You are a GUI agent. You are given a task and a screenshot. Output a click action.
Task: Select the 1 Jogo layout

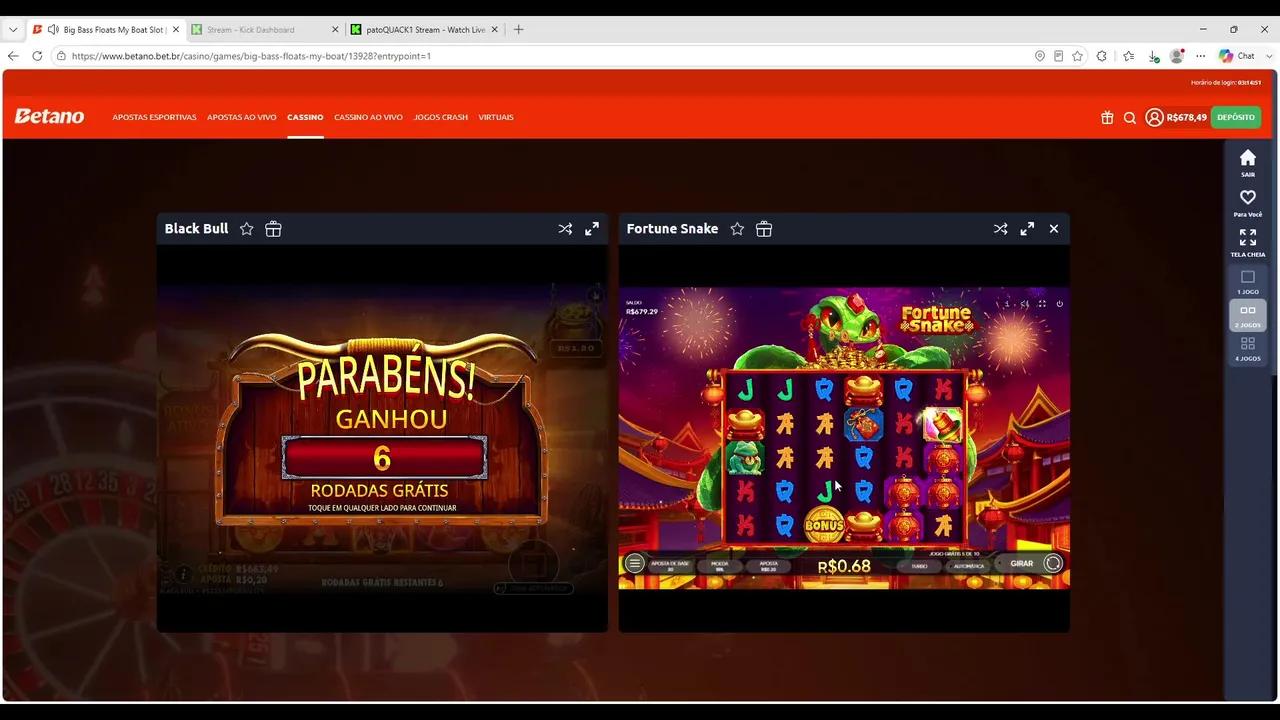tap(1248, 282)
